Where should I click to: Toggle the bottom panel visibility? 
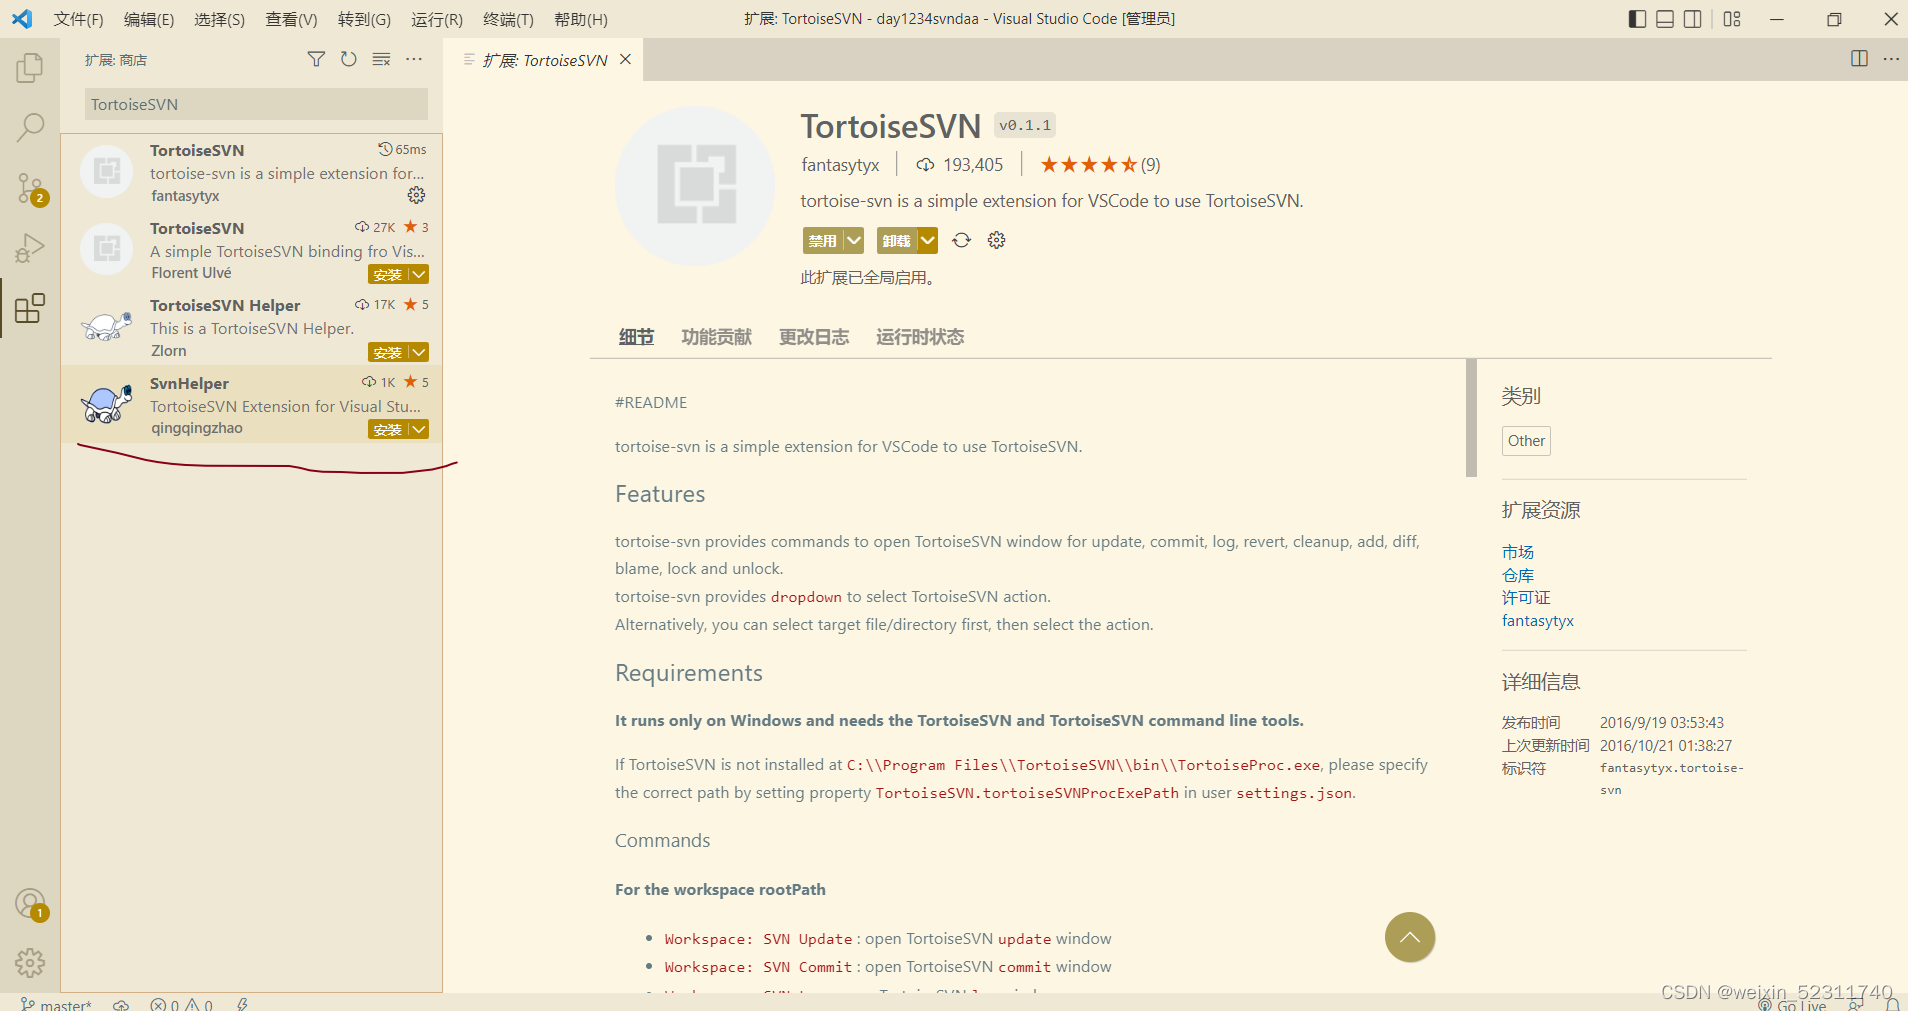pos(1665,19)
